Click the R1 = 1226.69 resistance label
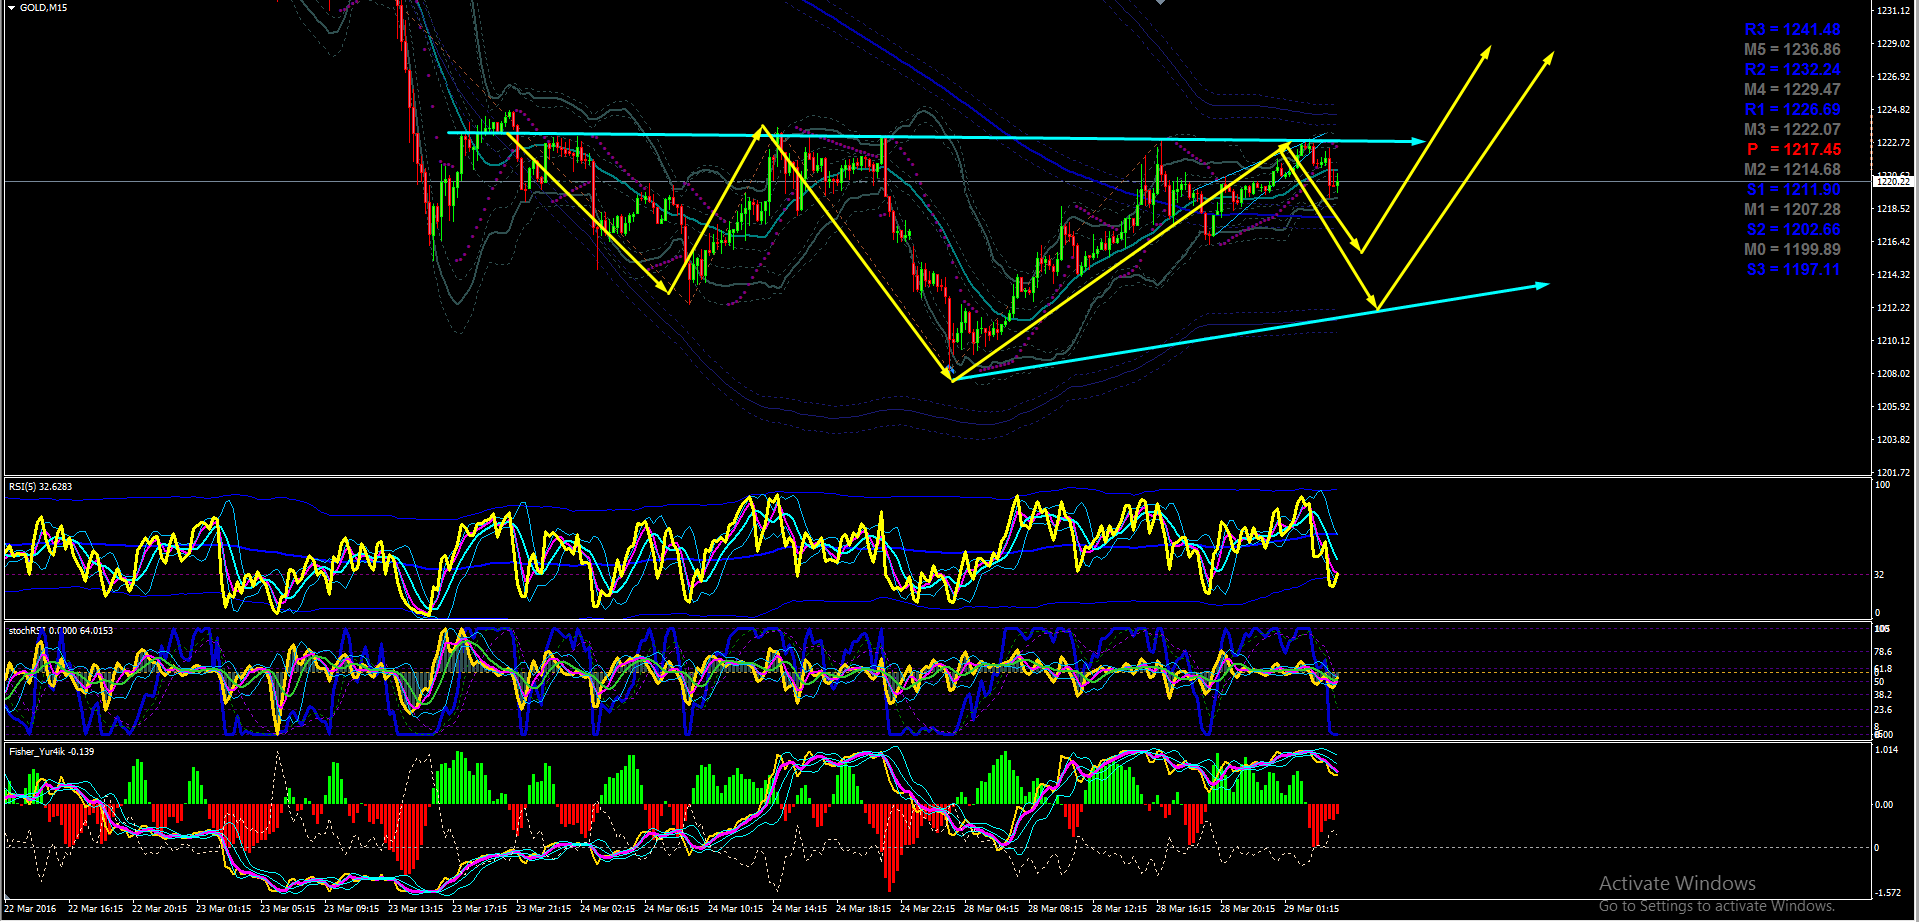The width and height of the screenshot is (1919, 922). point(1792,110)
